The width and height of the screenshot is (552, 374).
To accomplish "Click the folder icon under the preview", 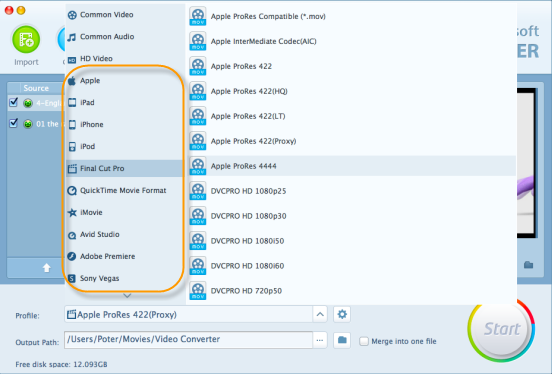I will pyautogui.click(x=528, y=264).
